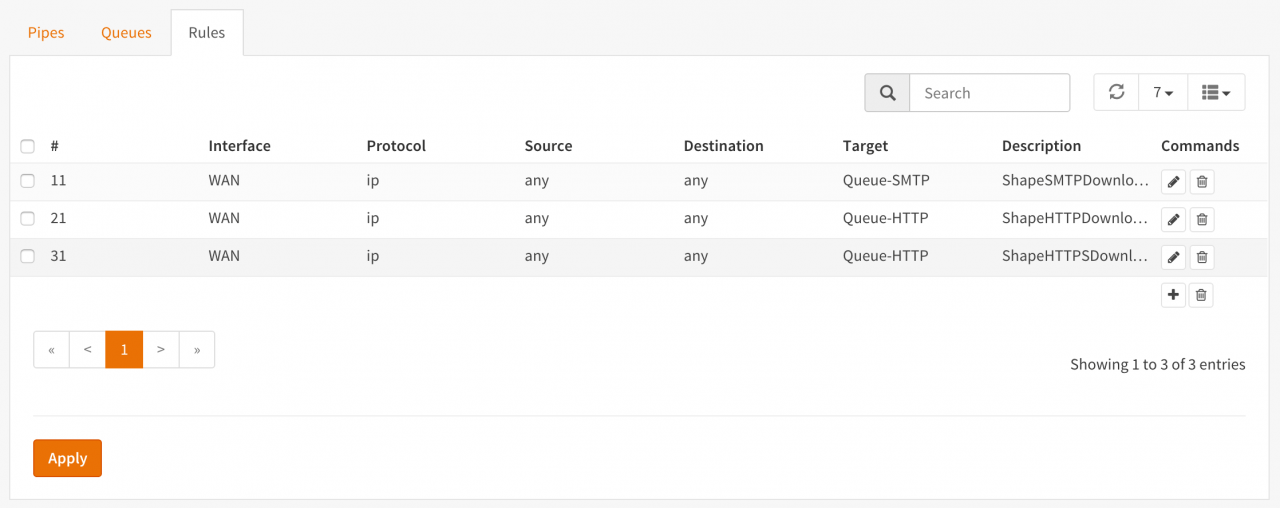Toggle the select-all checkbox in the header
This screenshot has width=1280, height=508.
point(28,146)
